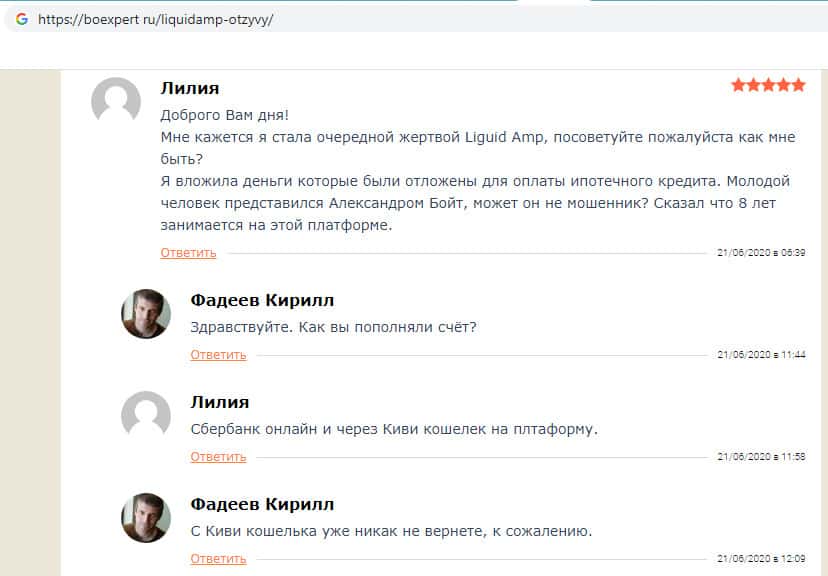Image resolution: width=828 pixels, height=576 pixels.
Task: Click Фадеев Кирилл name on last reply
Action: pos(262,504)
